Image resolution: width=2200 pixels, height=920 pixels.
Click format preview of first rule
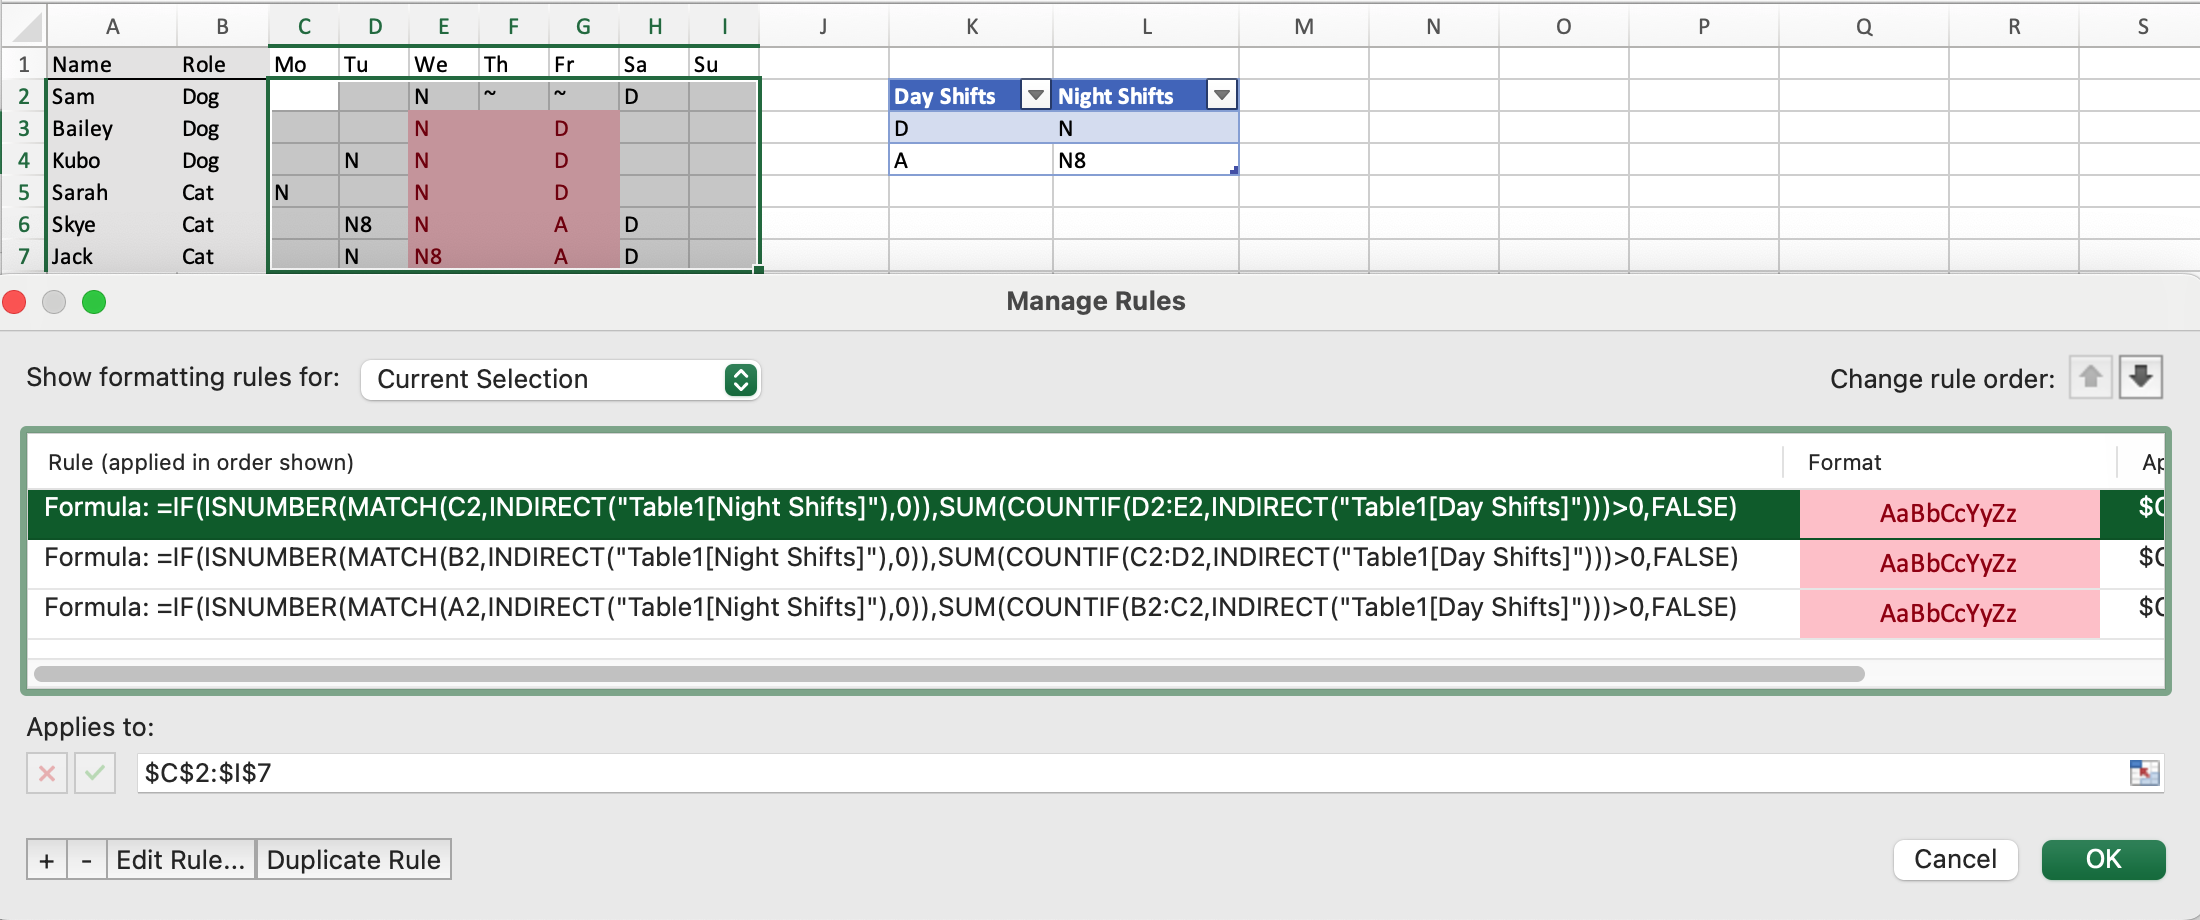point(1949,514)
